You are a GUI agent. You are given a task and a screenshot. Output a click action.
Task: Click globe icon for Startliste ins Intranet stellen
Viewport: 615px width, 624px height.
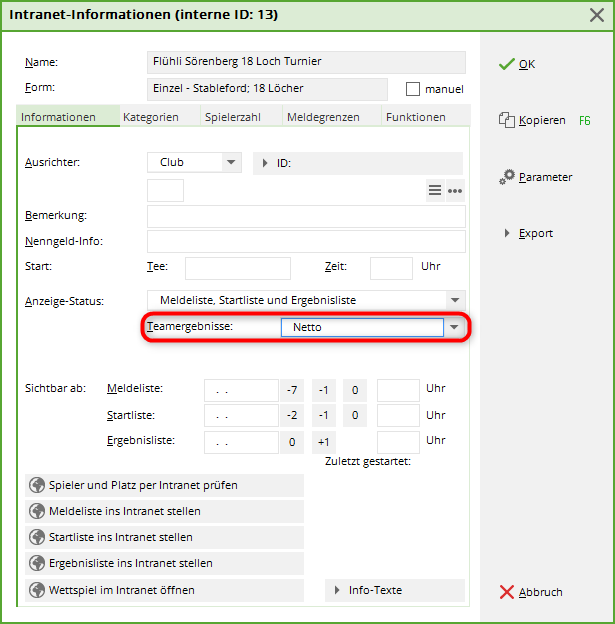(37, 537)
